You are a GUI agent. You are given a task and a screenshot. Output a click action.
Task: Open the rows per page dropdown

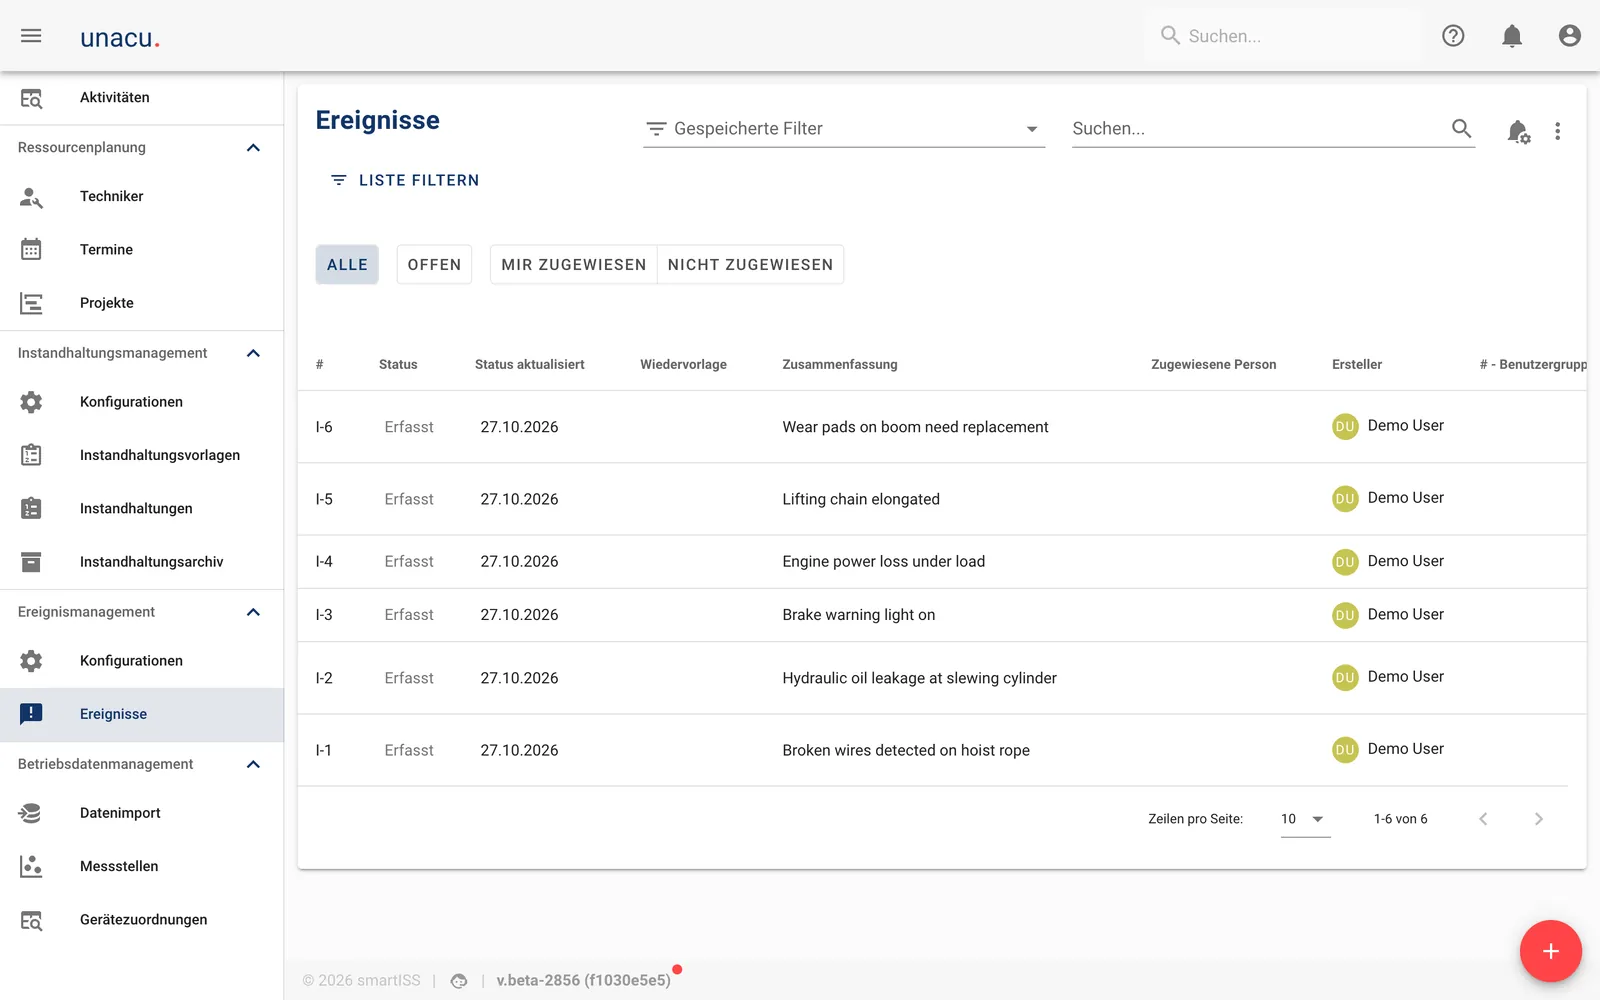(x=1305, y=819)
